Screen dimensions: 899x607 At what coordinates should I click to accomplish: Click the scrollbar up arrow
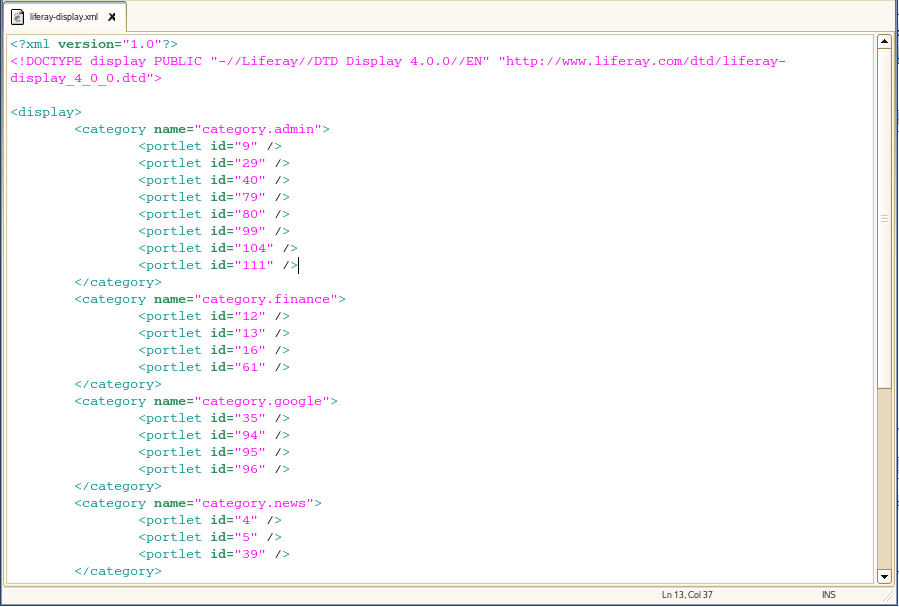(884, 41)
